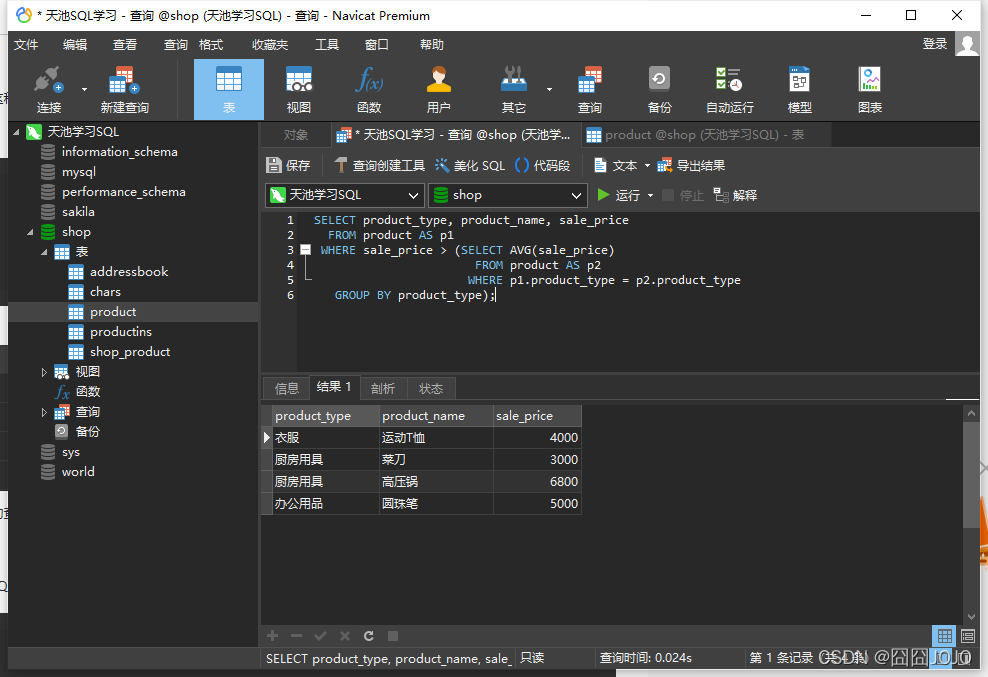Select the productins table
The image size is (988, 677).
[x=121, y=332]
